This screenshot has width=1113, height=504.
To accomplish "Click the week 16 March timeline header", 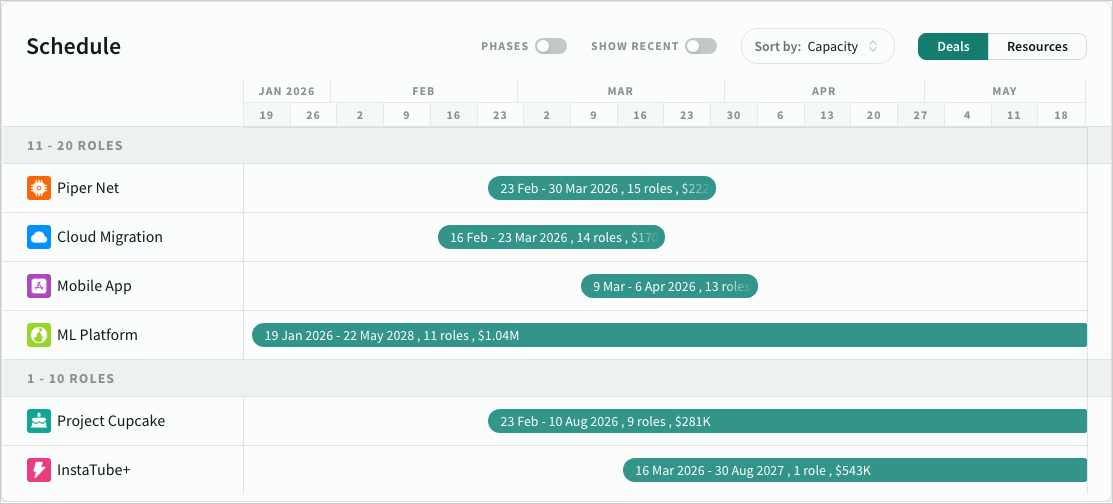I will click(640, 115).
